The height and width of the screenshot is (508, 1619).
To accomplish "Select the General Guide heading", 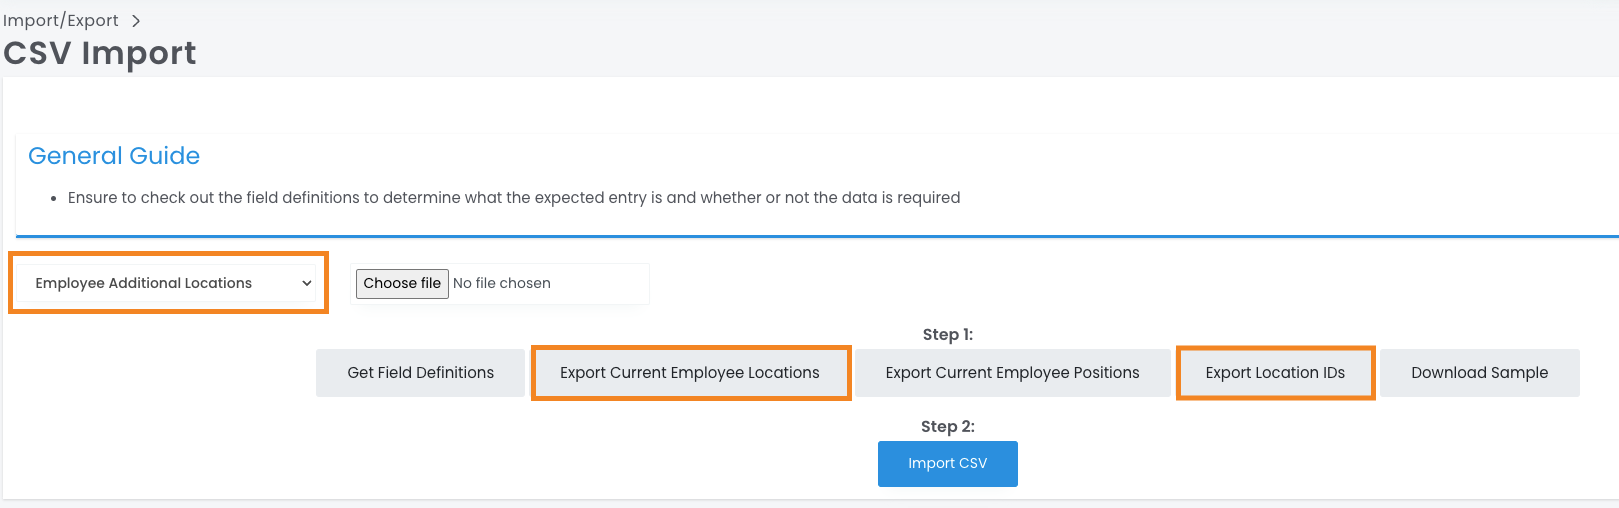I will pyautogui.click(x=114, y=156).
